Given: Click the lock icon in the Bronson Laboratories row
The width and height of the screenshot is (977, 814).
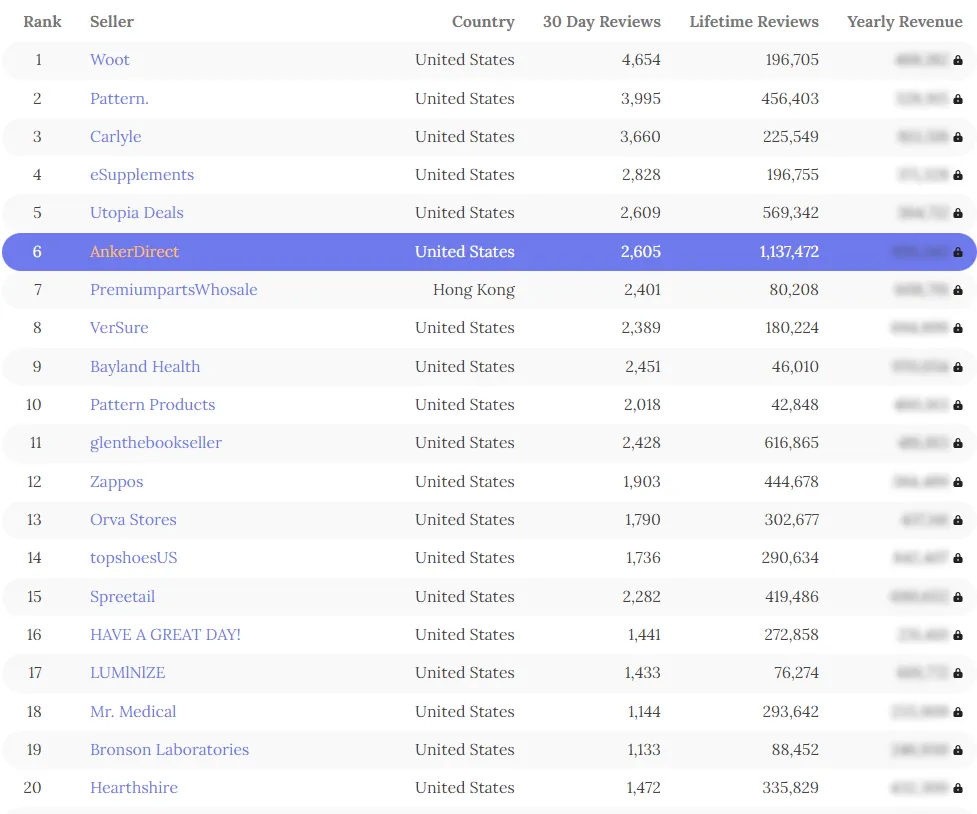Looking at the screenshot, I should pos(958,750).
